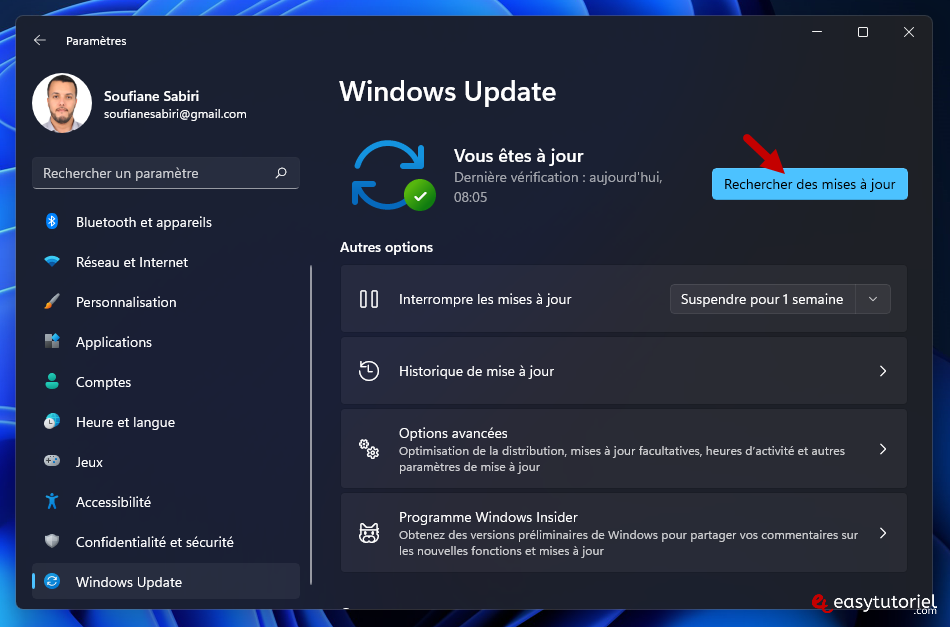Click the Personnalisation paintbrush icon

click(52, 302)
